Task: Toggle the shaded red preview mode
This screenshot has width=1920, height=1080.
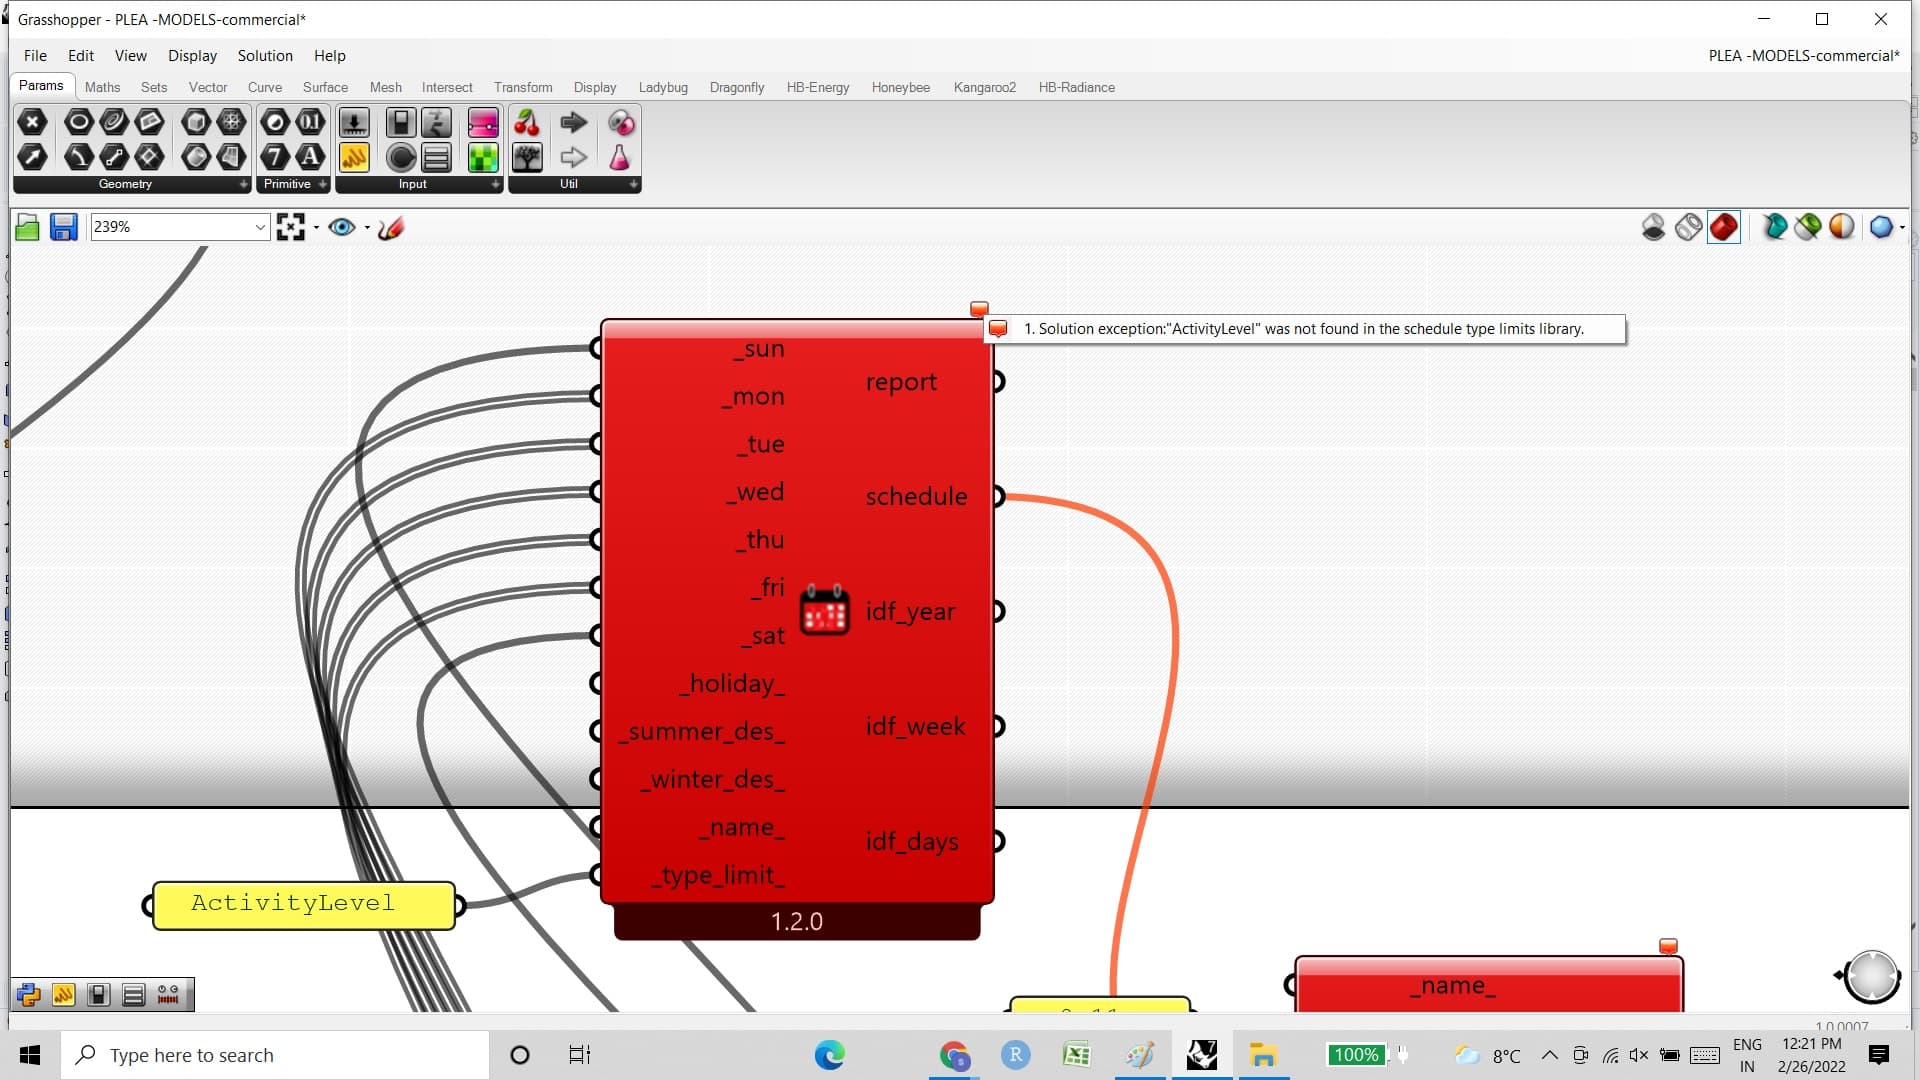Action: [1724, 228]
